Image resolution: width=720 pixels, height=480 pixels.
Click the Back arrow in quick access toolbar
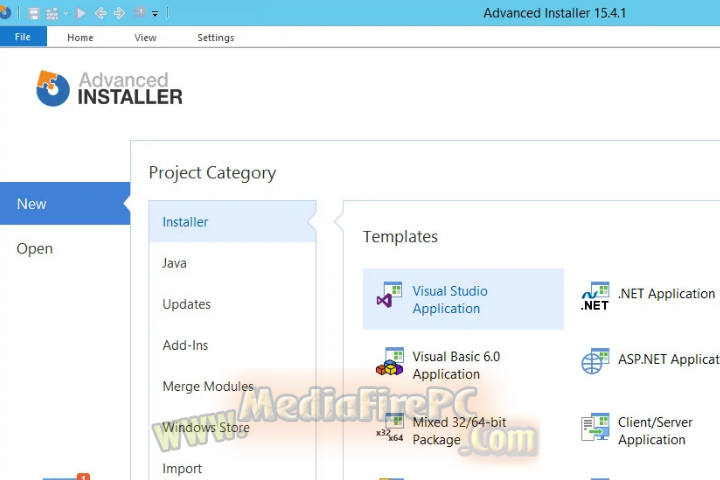pos(100,13)
